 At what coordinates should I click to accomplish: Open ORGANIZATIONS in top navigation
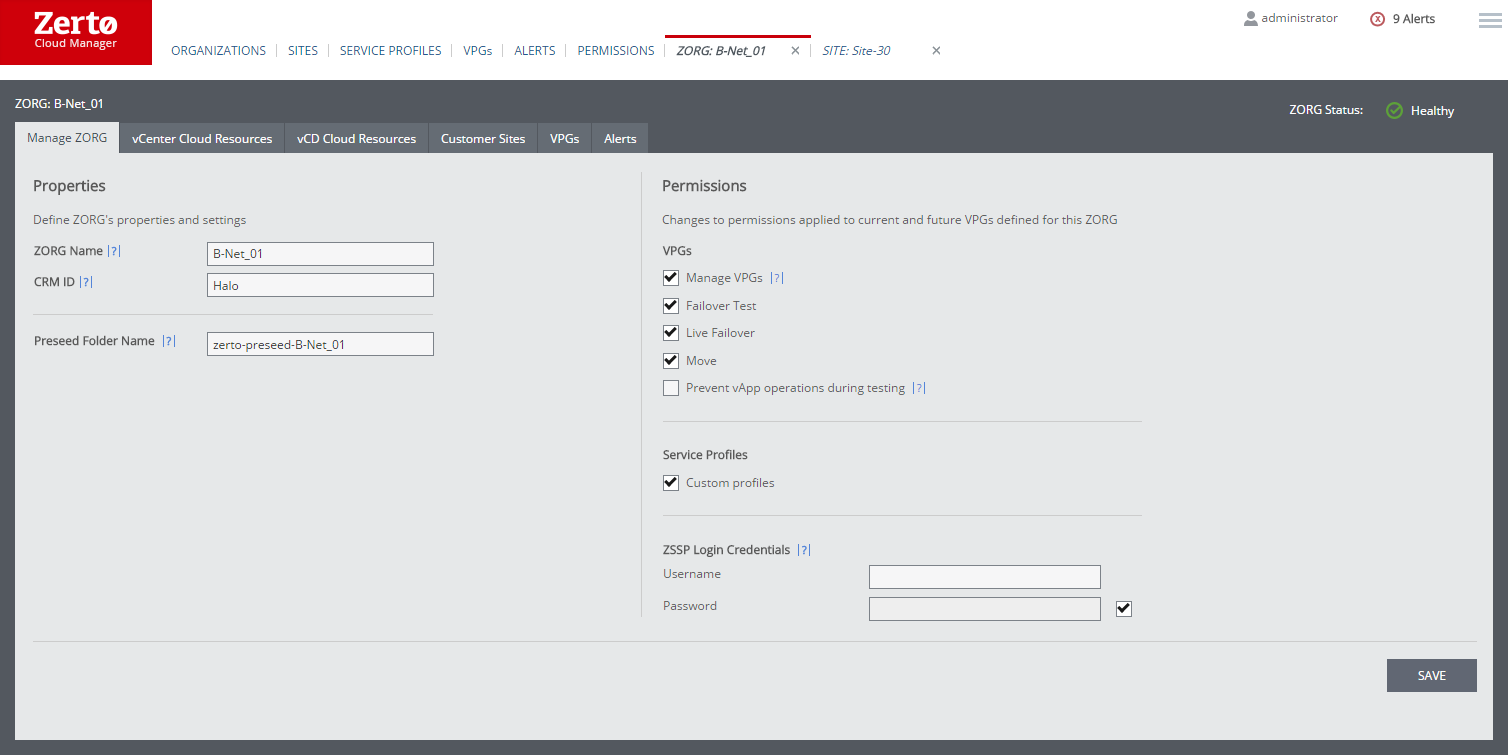click(x=219, y=51)
